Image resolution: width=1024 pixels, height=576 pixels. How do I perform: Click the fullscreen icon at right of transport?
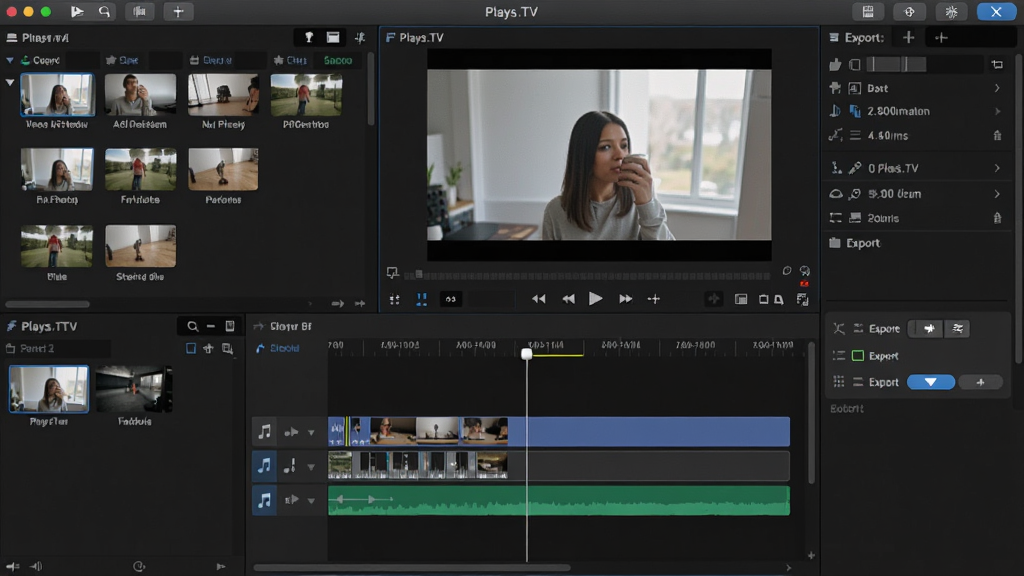coord(803,299)
